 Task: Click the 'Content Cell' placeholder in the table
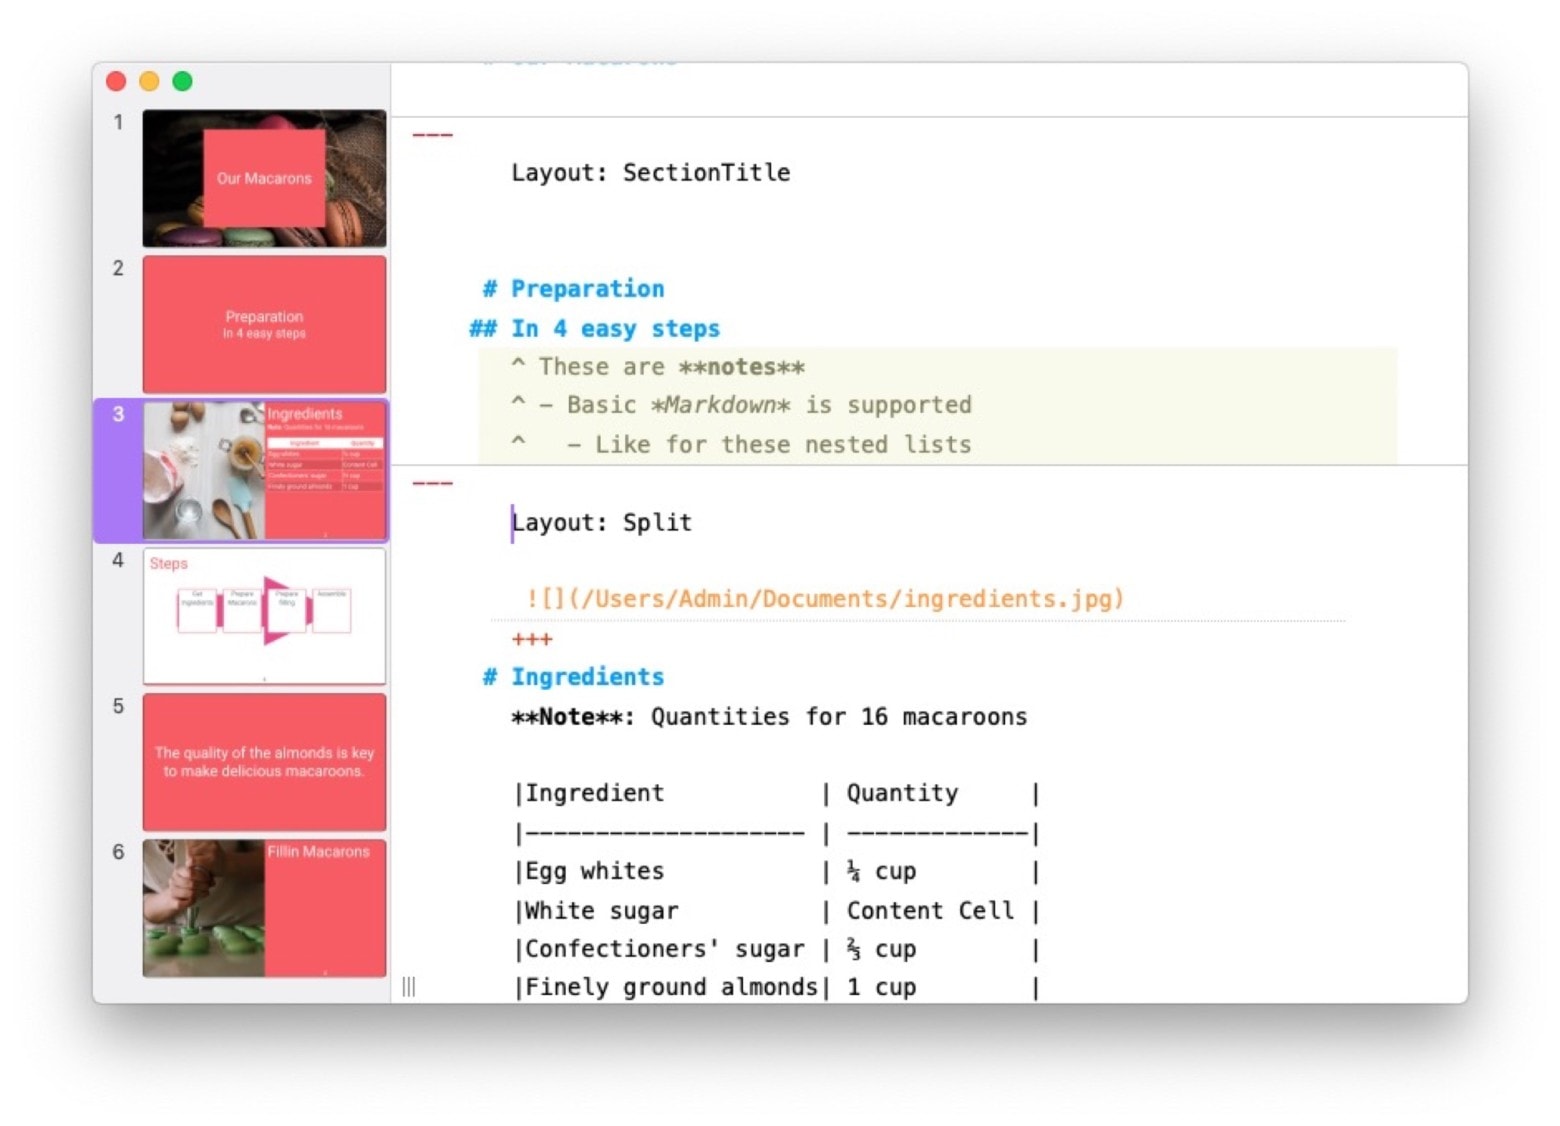pyautogui.click(x=929, y=910)
